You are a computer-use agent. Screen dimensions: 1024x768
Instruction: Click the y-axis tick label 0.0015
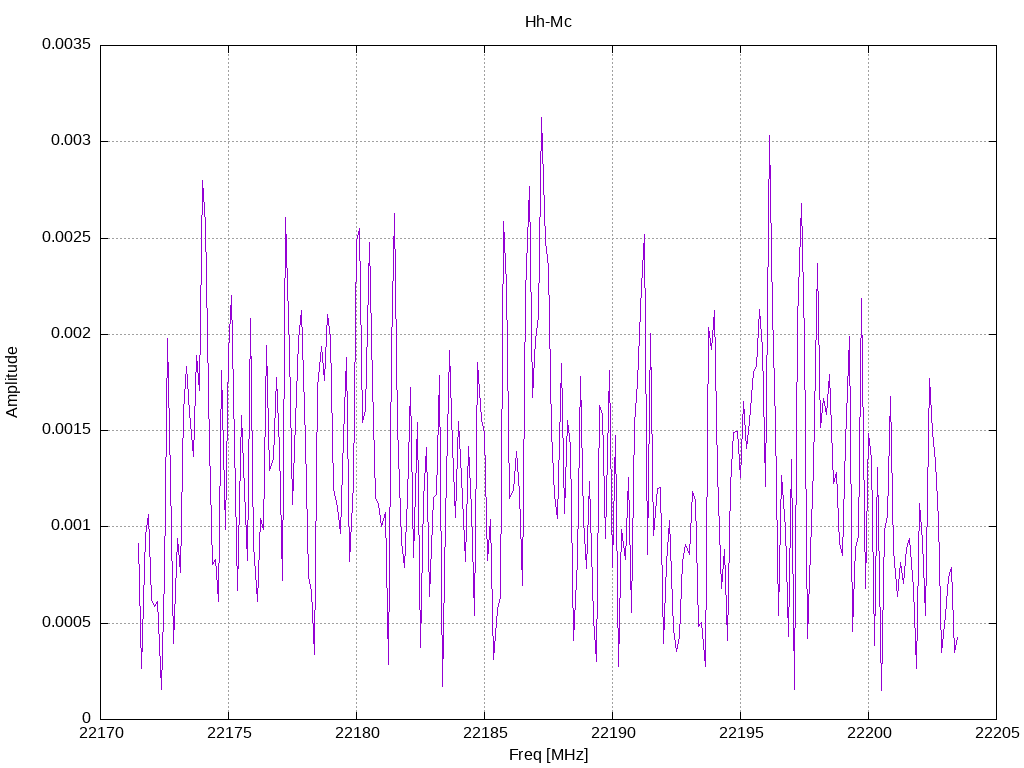tap(67, 430)
